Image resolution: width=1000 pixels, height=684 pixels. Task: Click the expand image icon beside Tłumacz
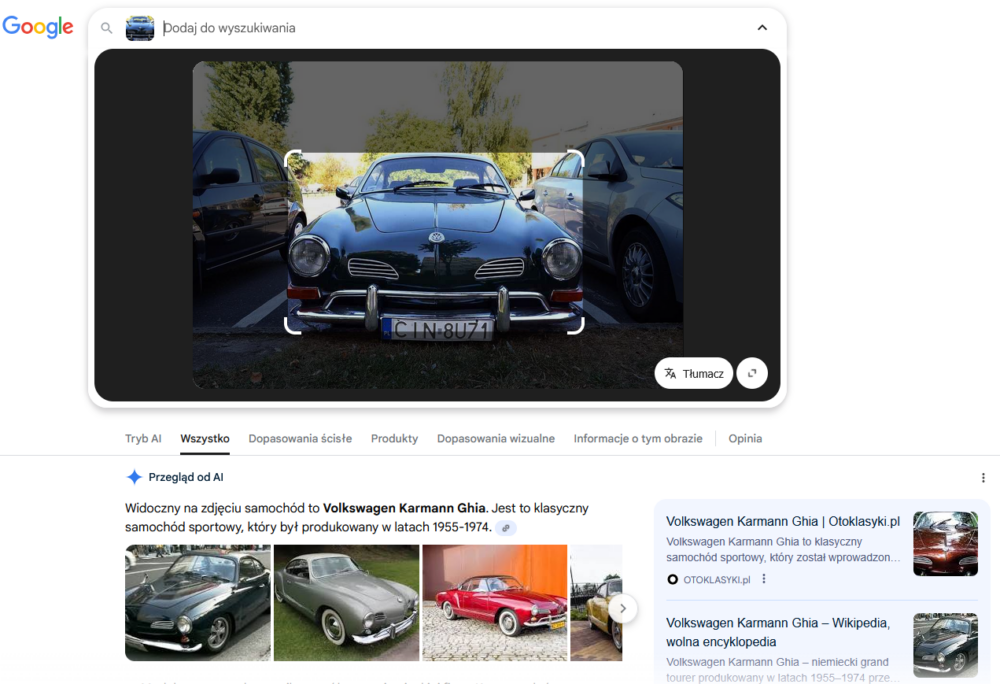(x=751, y=373)
